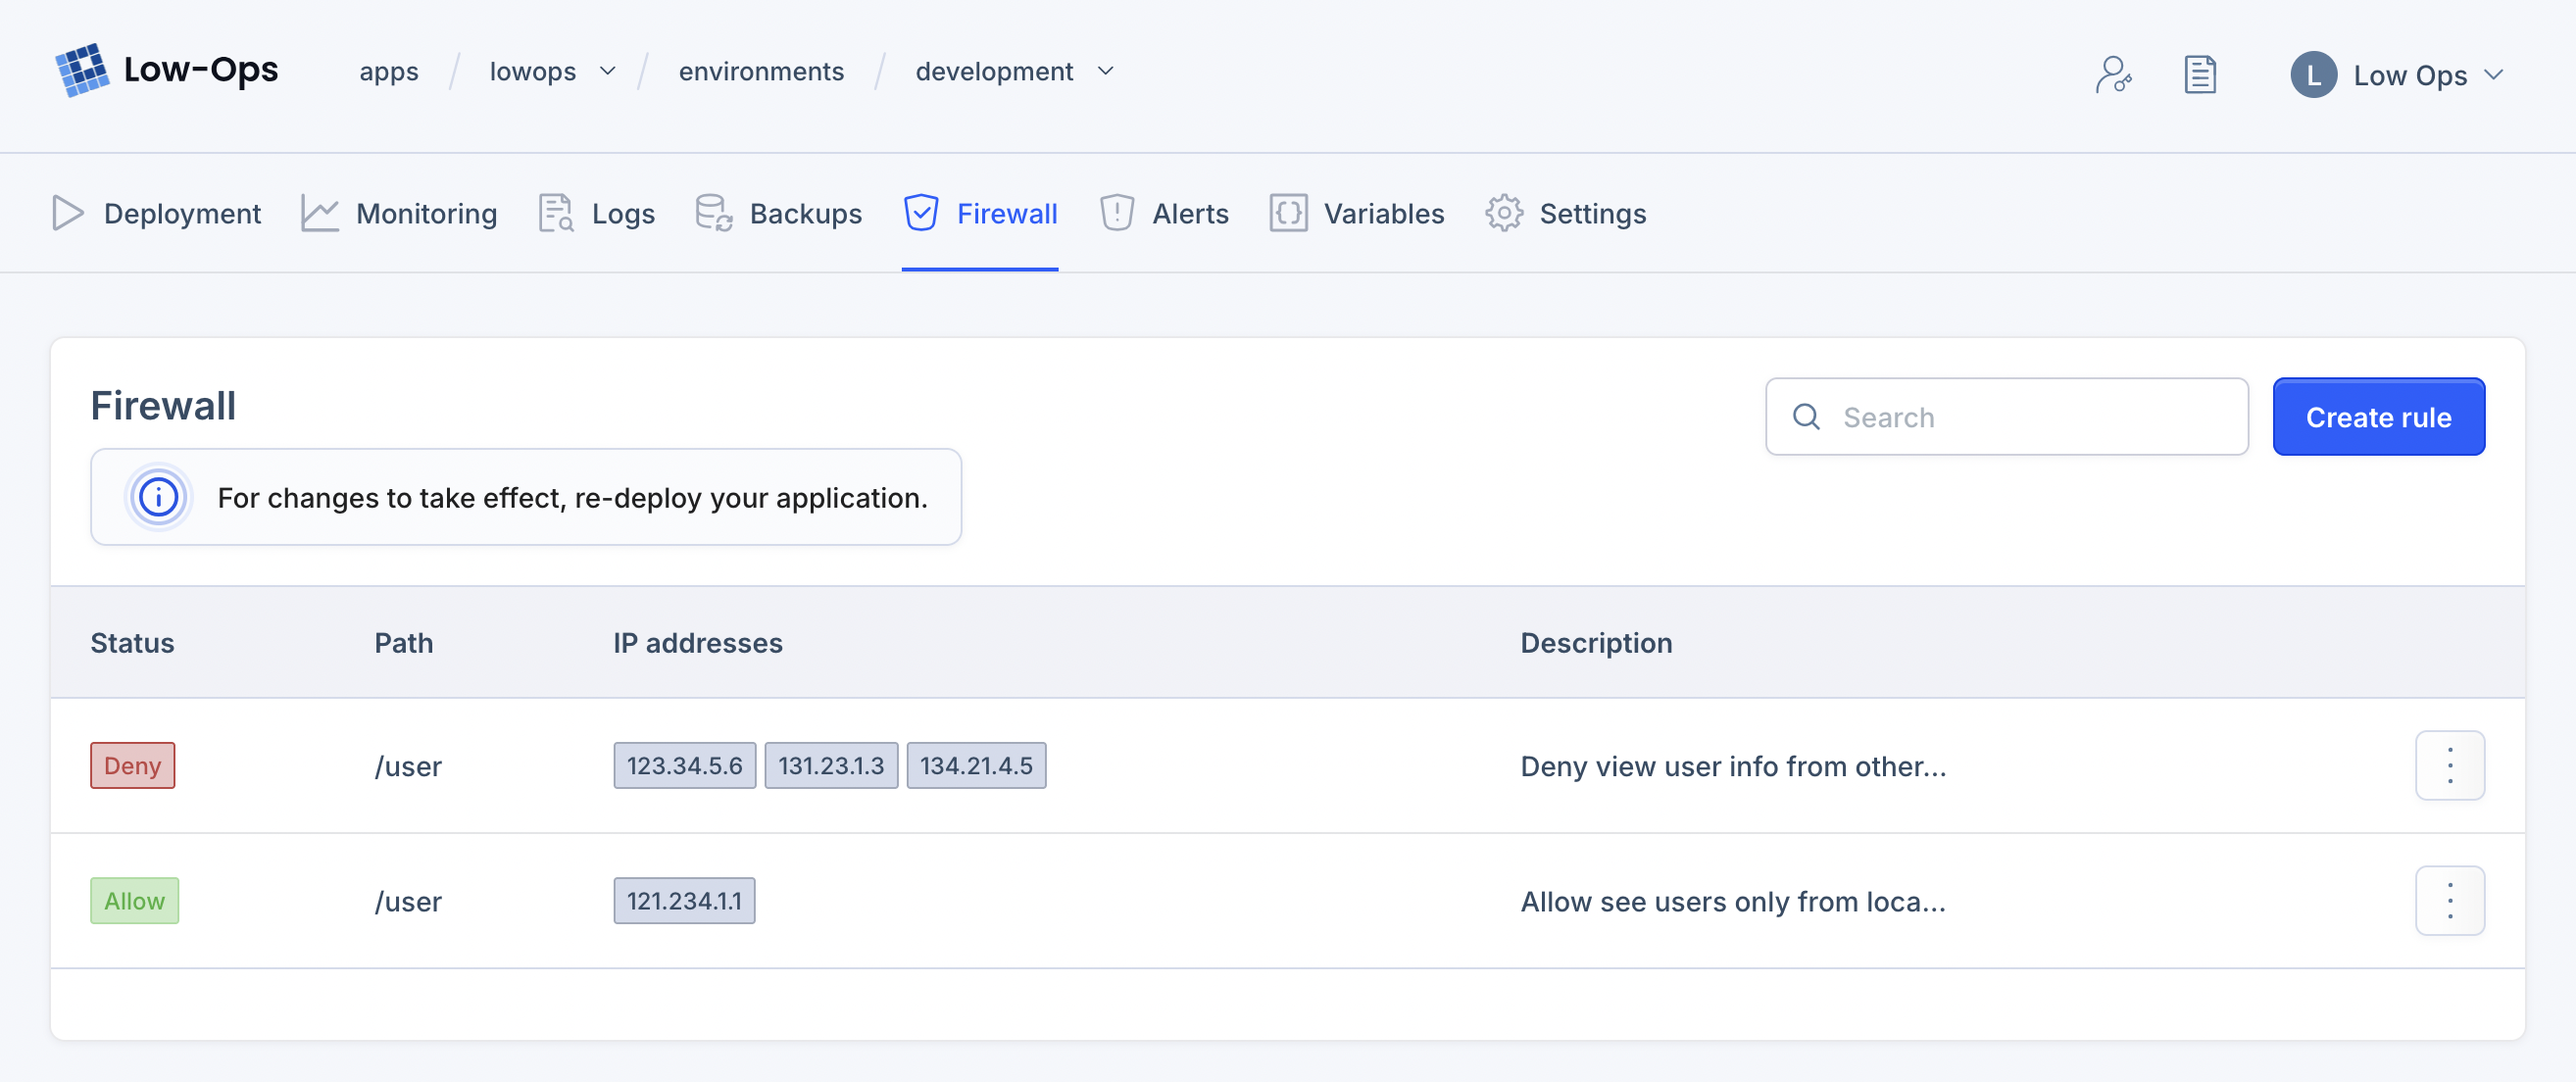
Task: Click the Low-Ops brand name
Action: [201, 69]
